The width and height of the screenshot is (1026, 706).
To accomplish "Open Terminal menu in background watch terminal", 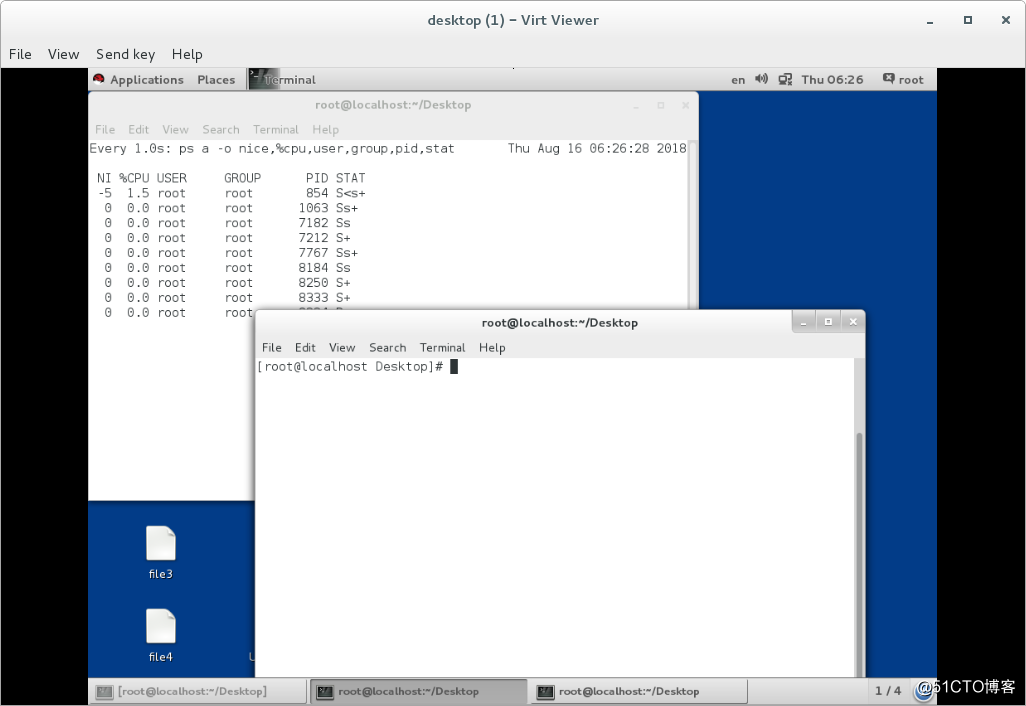I will [x=275, y=130].
